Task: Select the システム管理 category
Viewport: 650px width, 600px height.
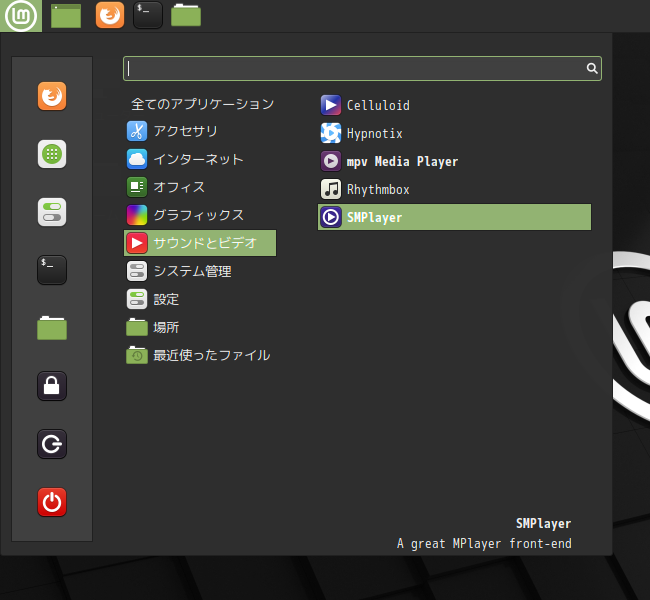Action: pos(200,271)
